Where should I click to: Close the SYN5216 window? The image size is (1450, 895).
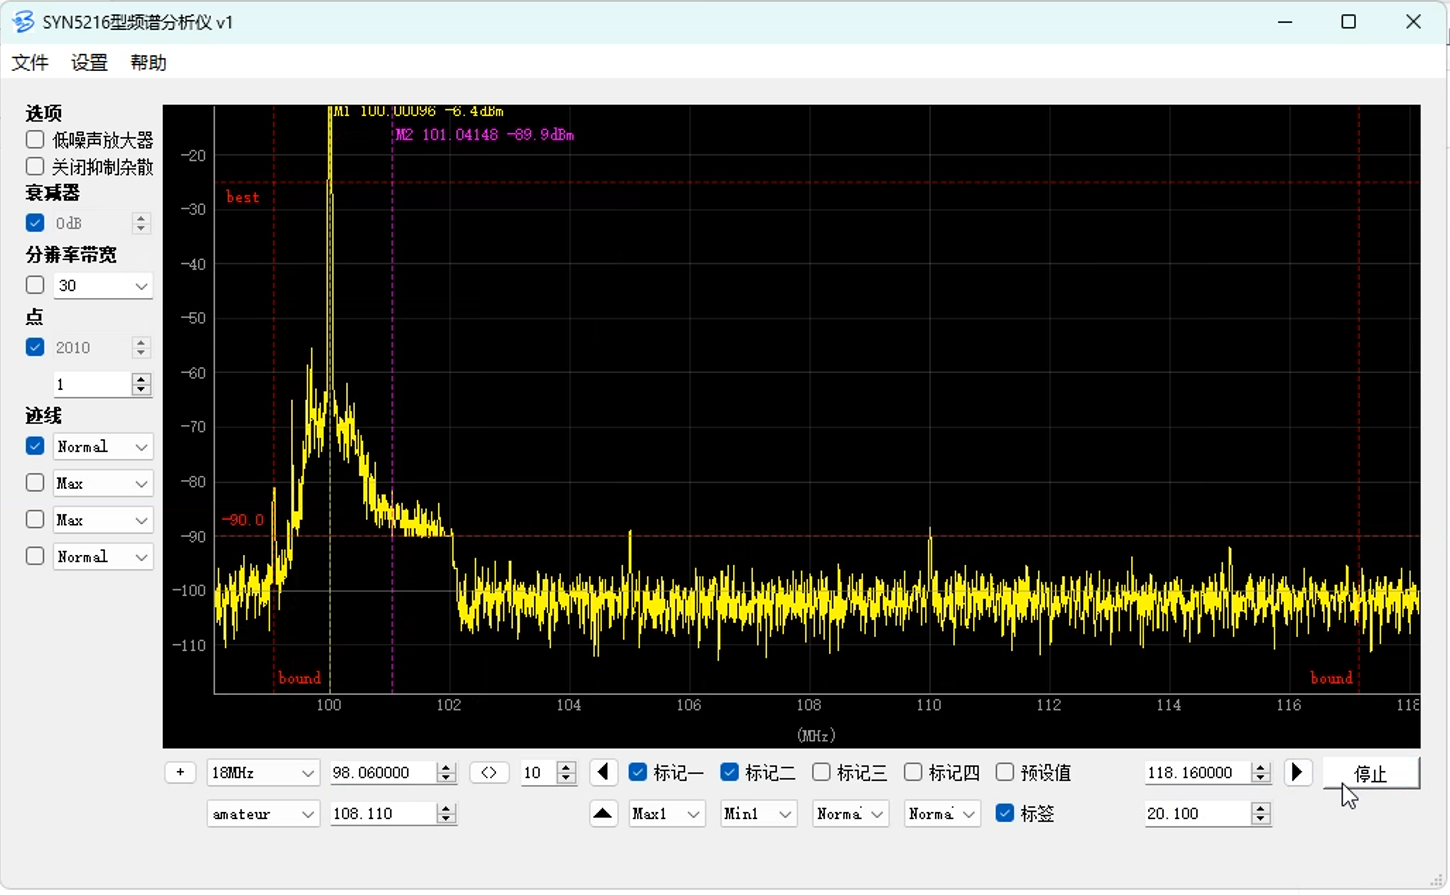pyautogui.click(x=1413, y=22)
